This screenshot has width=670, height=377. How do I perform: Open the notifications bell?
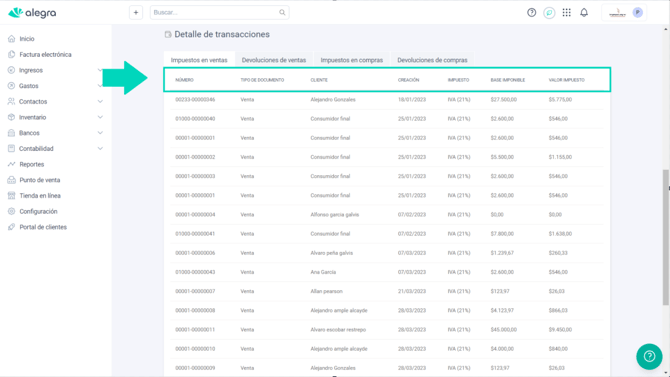pyautogui.click(x=584, y=13)
